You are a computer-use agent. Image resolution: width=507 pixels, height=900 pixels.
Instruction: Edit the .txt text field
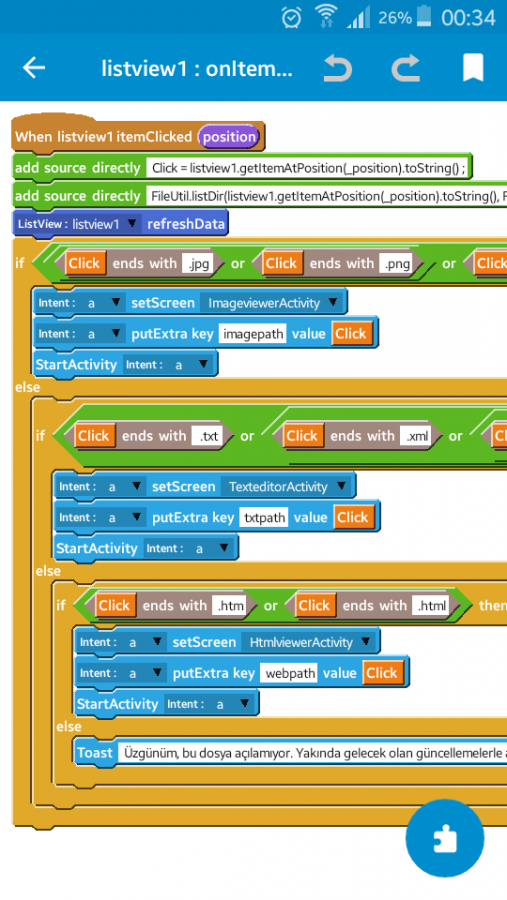click(209, 436)
